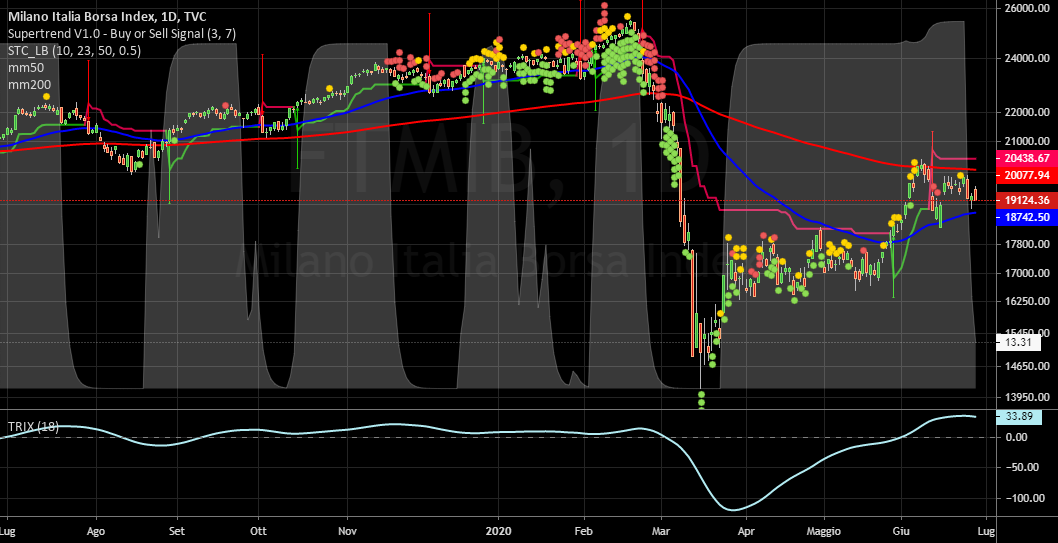The image size is (1058, 543).
Task: Click the Ott label on time axis
Action: pos(258,531)
